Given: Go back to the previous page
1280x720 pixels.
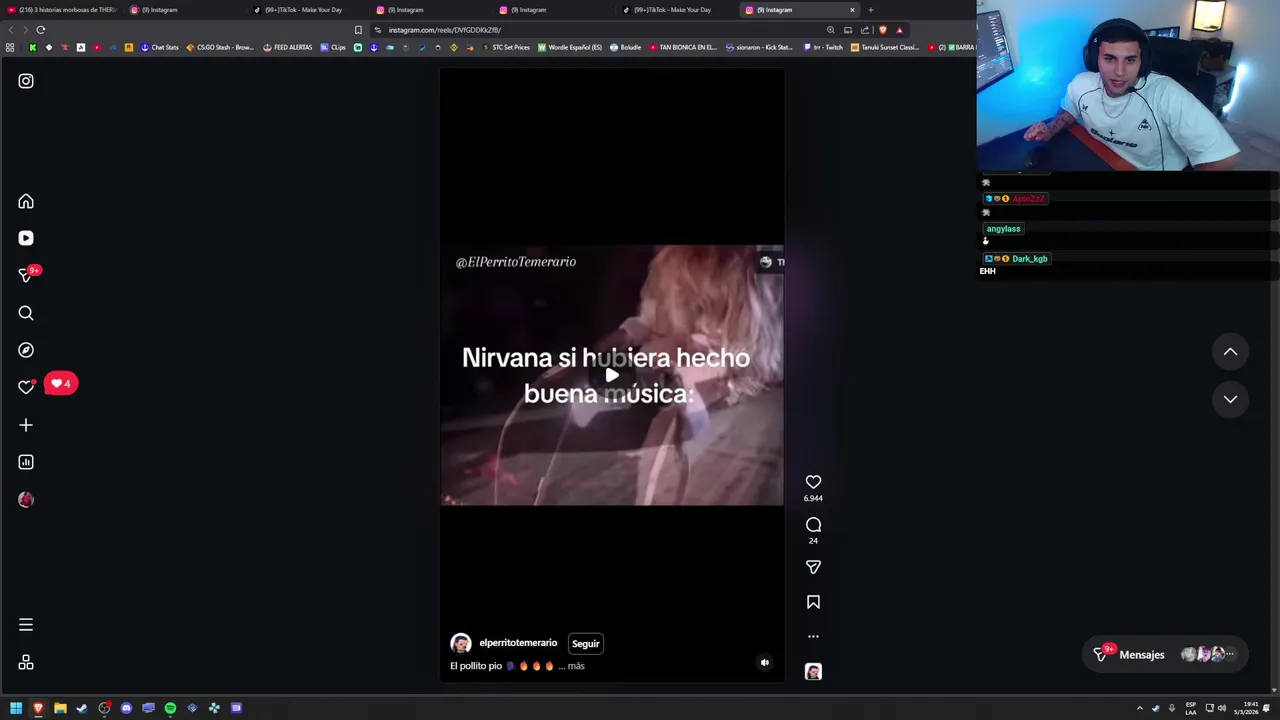Looking at the screenshot, I should pyautogui.click(x=11, y=30).
